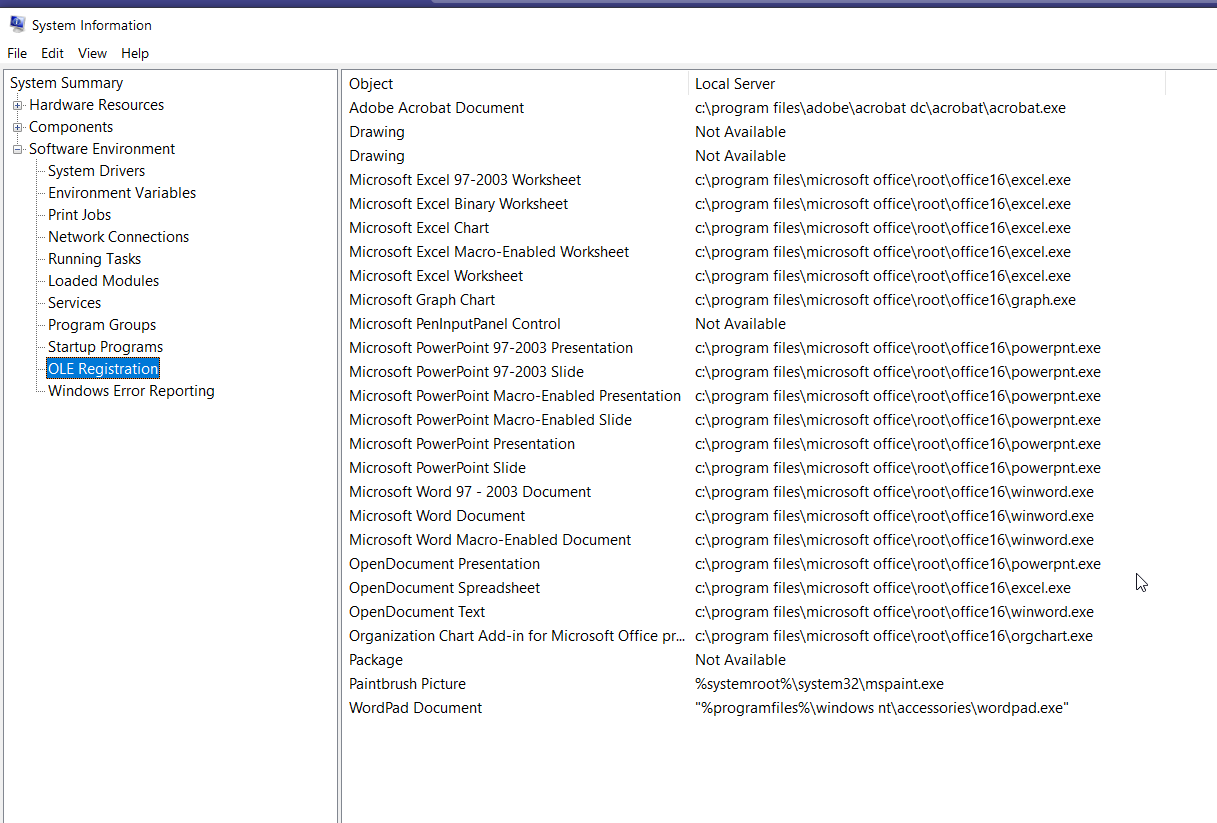
Task: Open Environment Variables category
Action: point(122,193)
